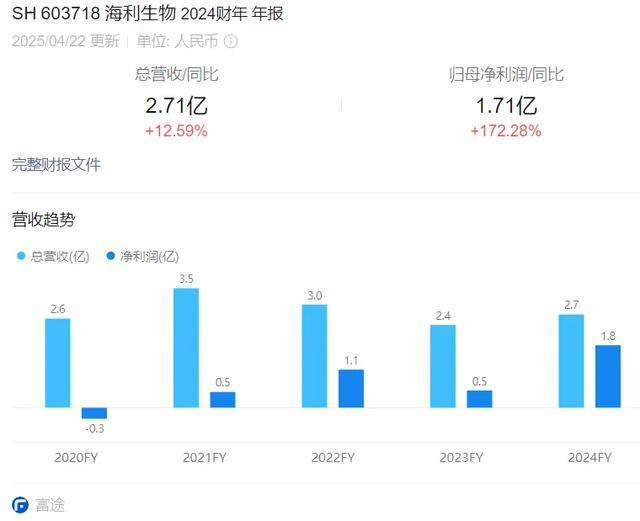Toggle the 净利润(亿) legend item
This screenshot has width=640, height=521.
pos(143,256)
